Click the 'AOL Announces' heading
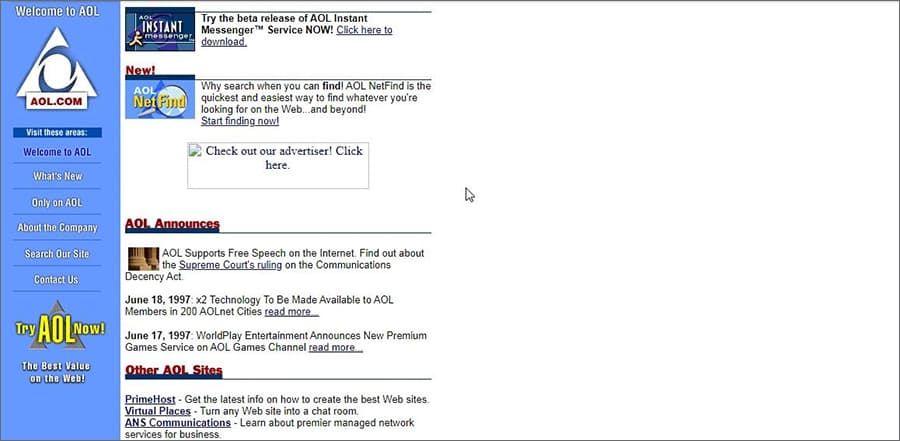Viewport: 900px width, 441px height. click(x=172, y=224)
